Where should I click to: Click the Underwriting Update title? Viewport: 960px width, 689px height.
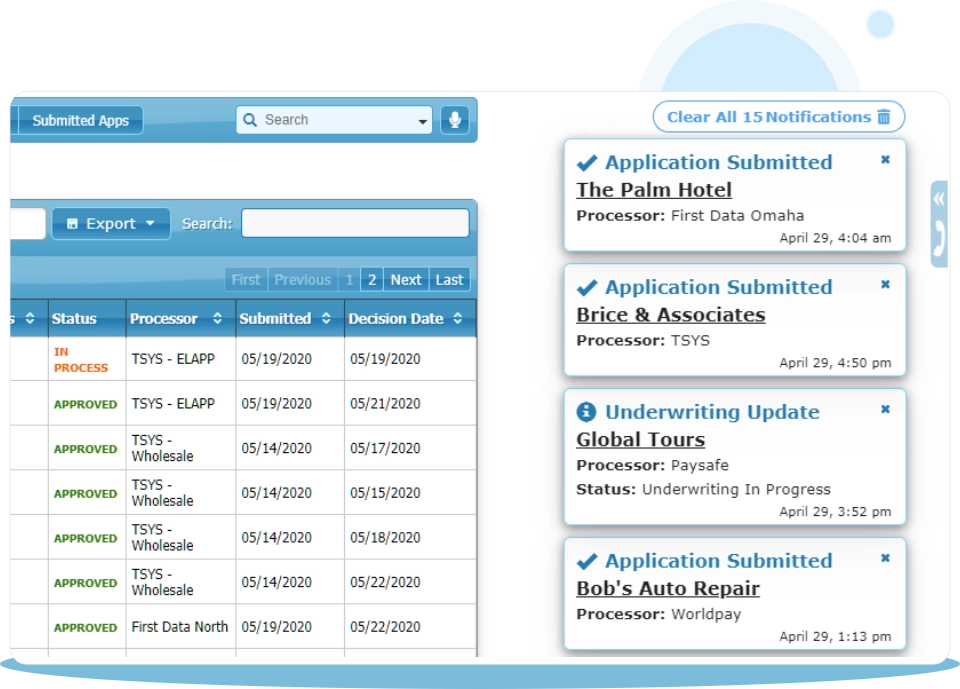[x=712, y=412]
